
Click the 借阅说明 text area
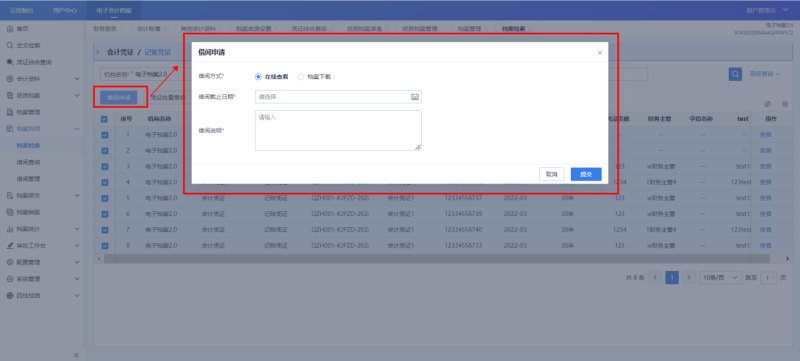[x=338, y=131]
